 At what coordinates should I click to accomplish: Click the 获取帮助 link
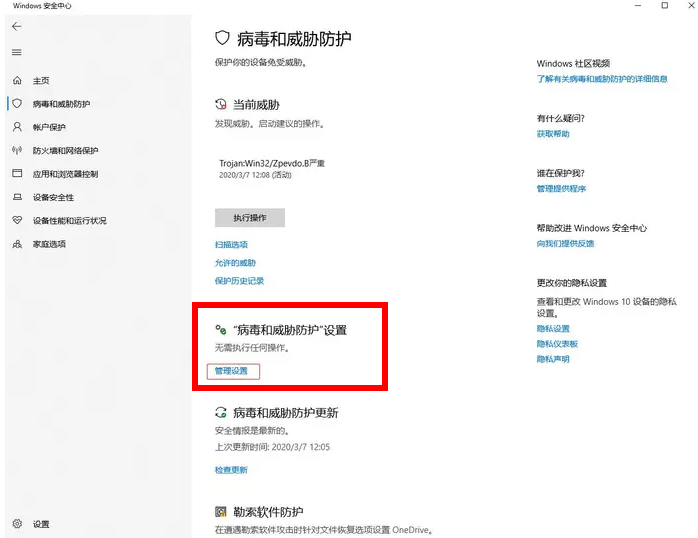(553, 133)
